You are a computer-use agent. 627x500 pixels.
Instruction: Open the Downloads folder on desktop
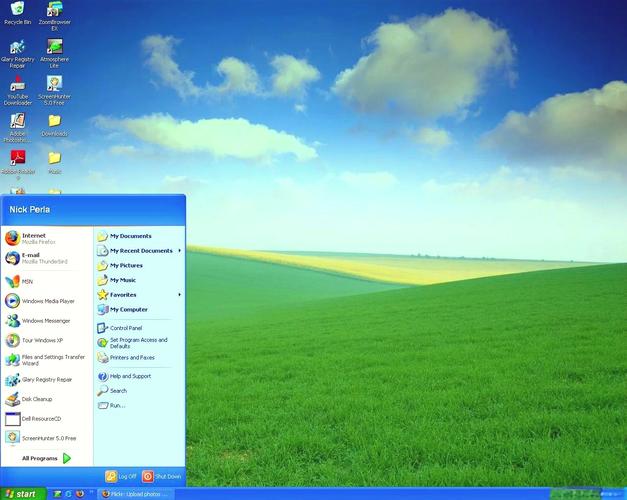tap(54, 122)
